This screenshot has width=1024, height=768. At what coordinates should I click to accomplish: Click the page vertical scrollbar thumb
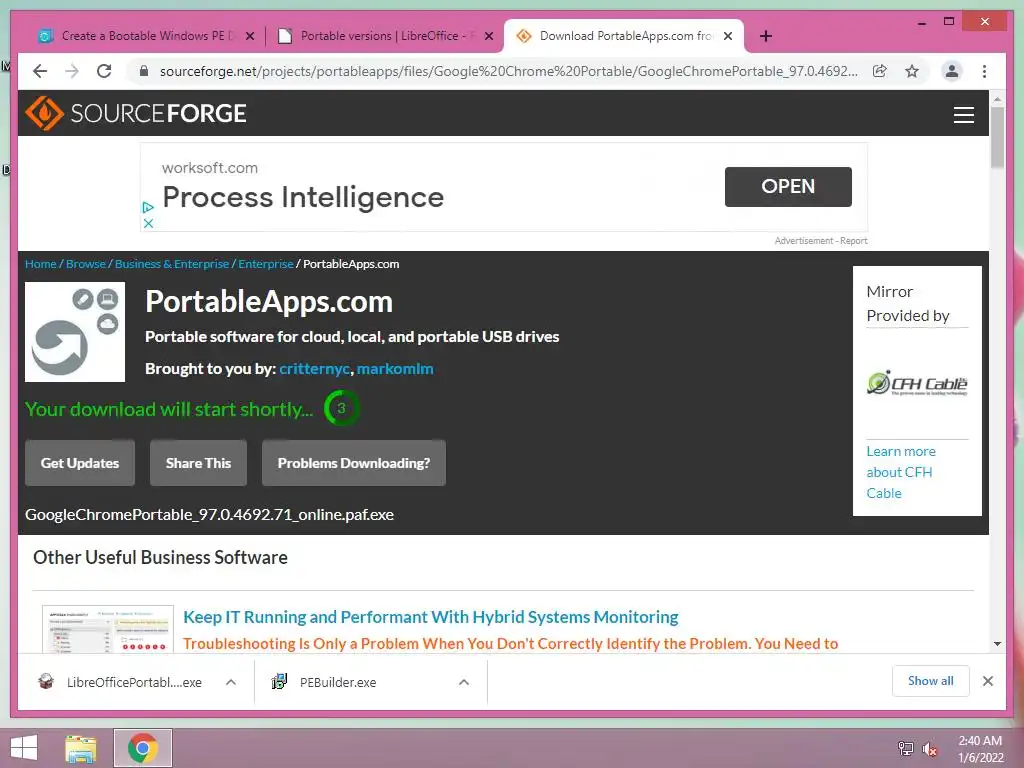997,138
